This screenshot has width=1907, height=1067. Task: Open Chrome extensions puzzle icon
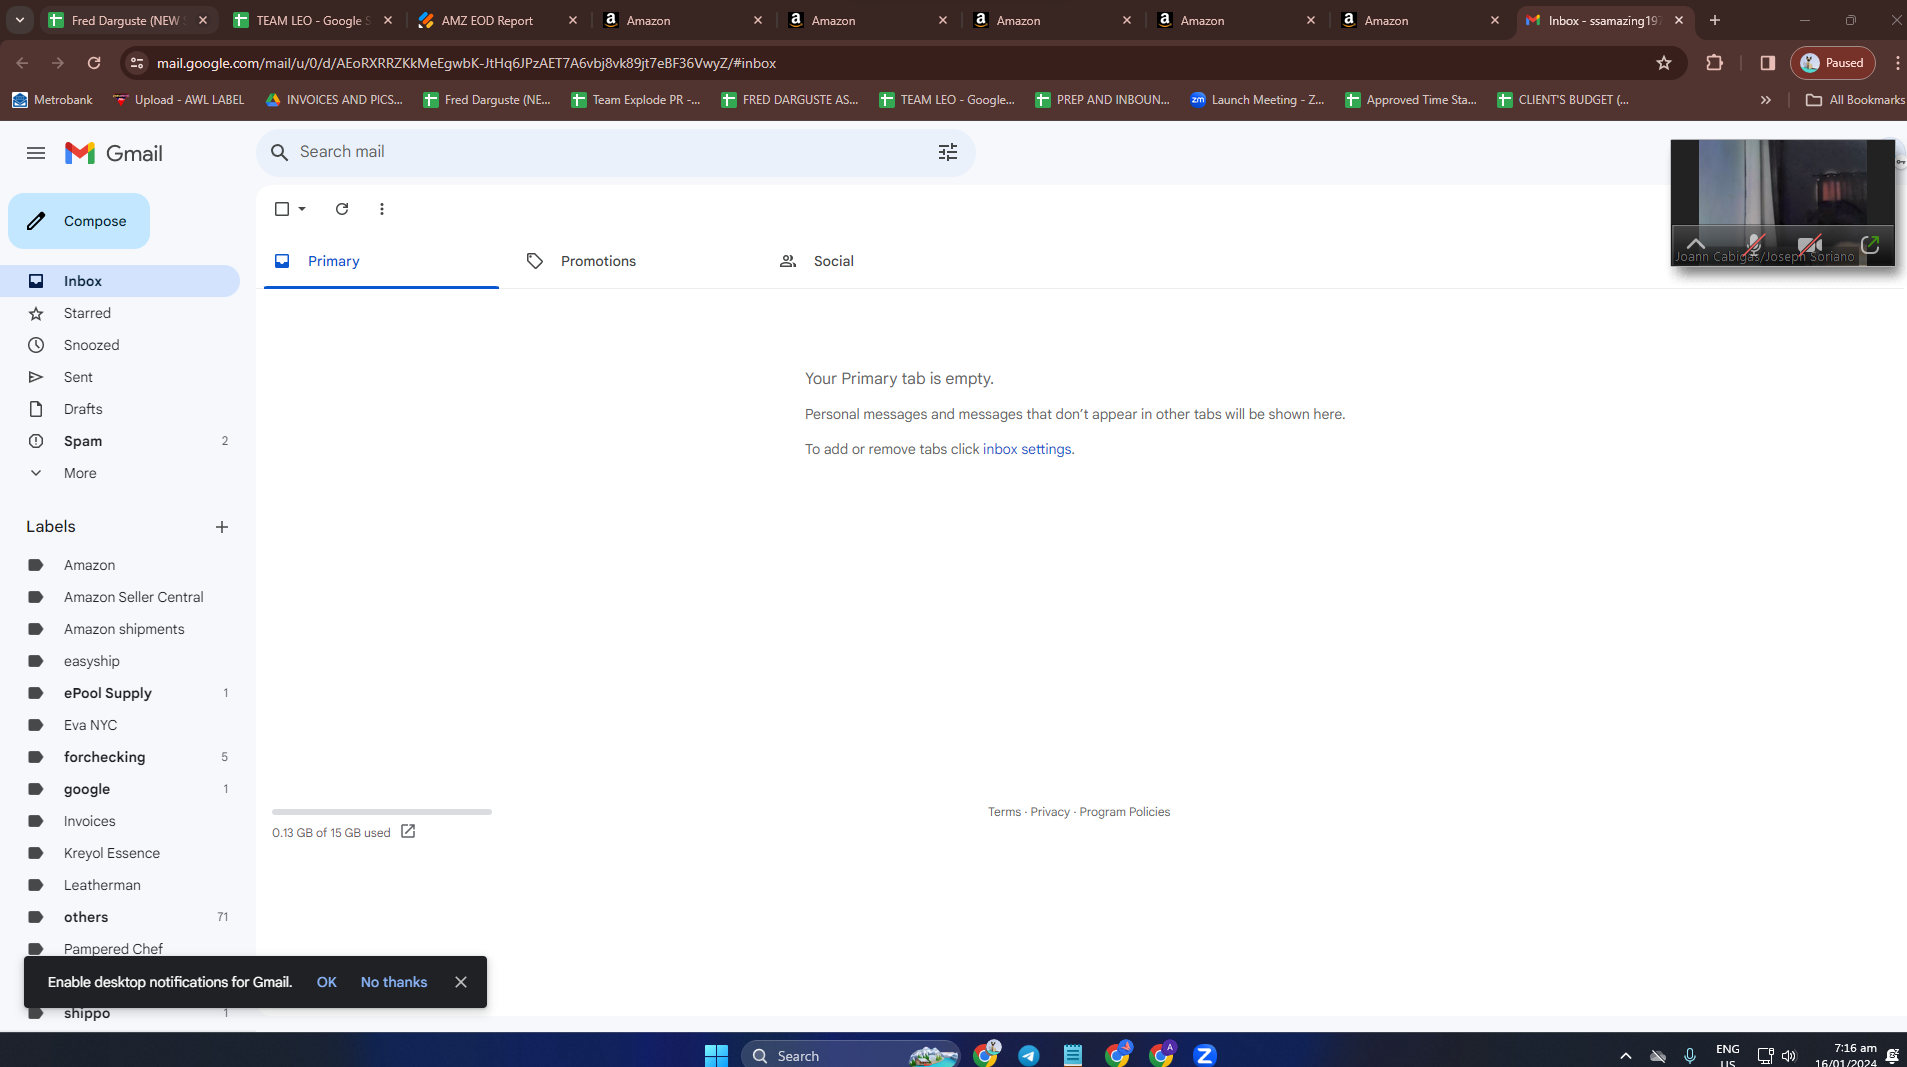tap(1715, 63)
